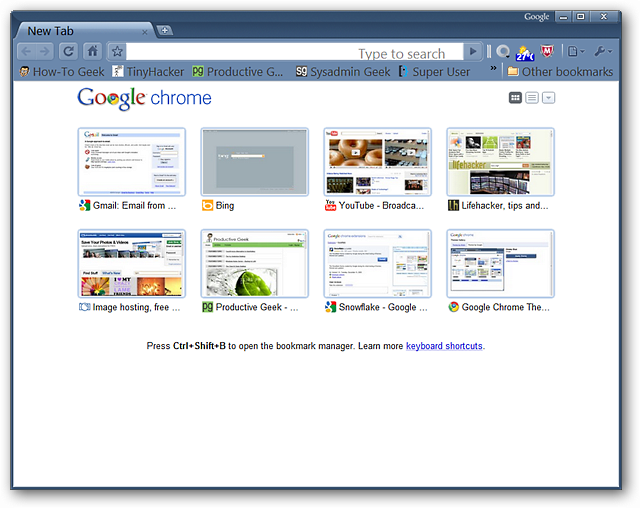Viewport: 640px width, 508px height.
Task: Go to the Home page icon
Action: pyautogui.click(x=93, y=51)
